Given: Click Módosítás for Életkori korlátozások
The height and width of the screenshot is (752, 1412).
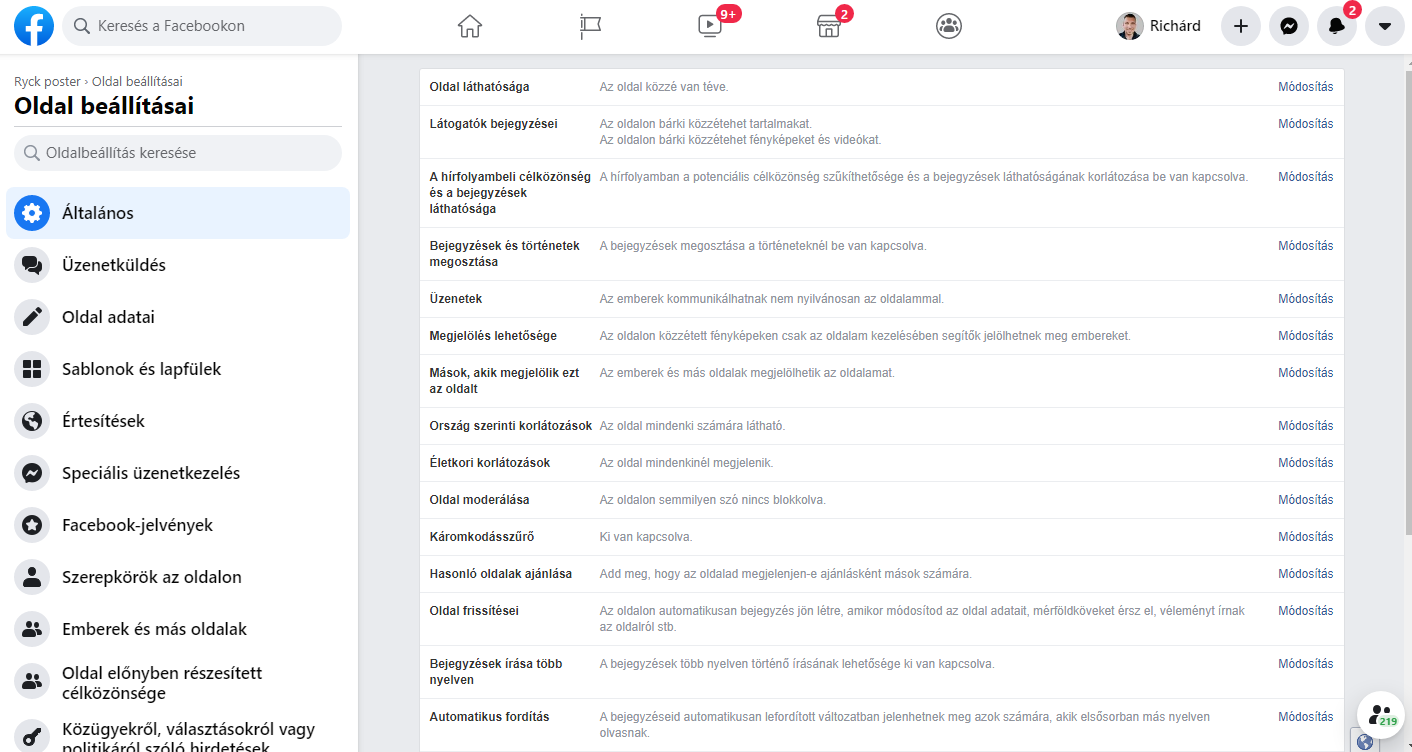Looking at the screenshot, I should click(x=1305, y=463).
